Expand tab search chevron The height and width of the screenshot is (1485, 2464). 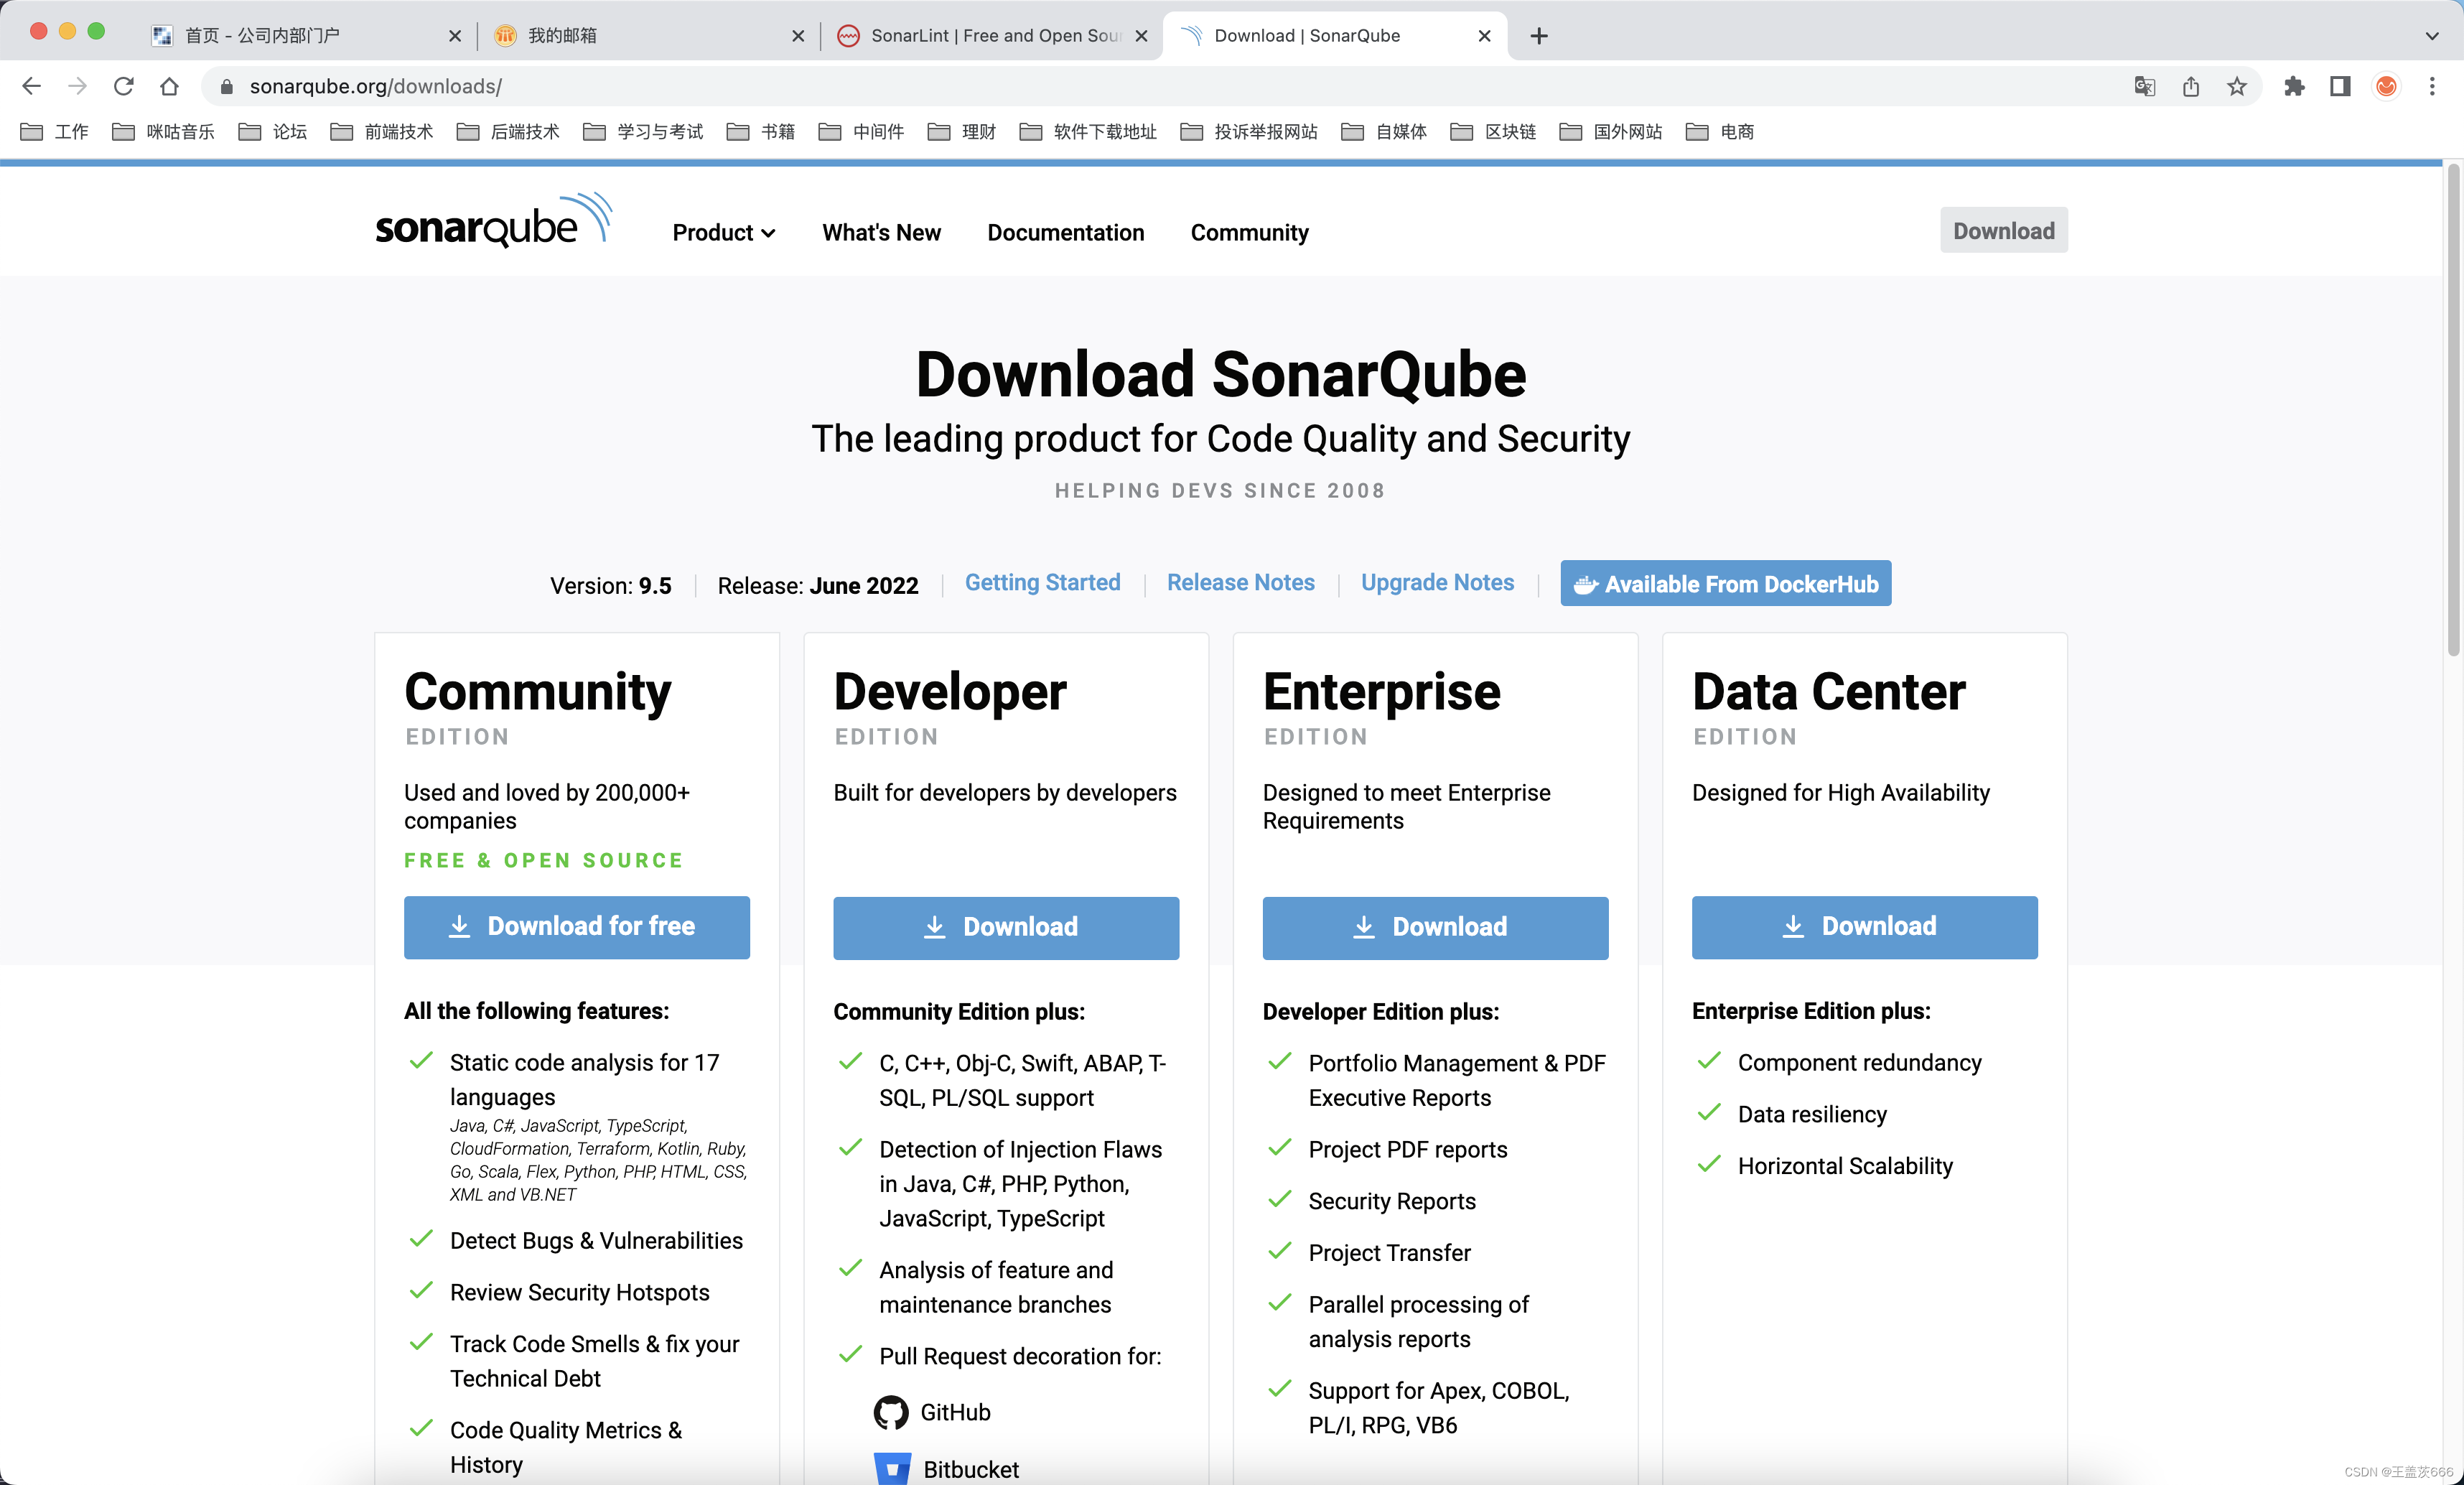pos(2432,36)
